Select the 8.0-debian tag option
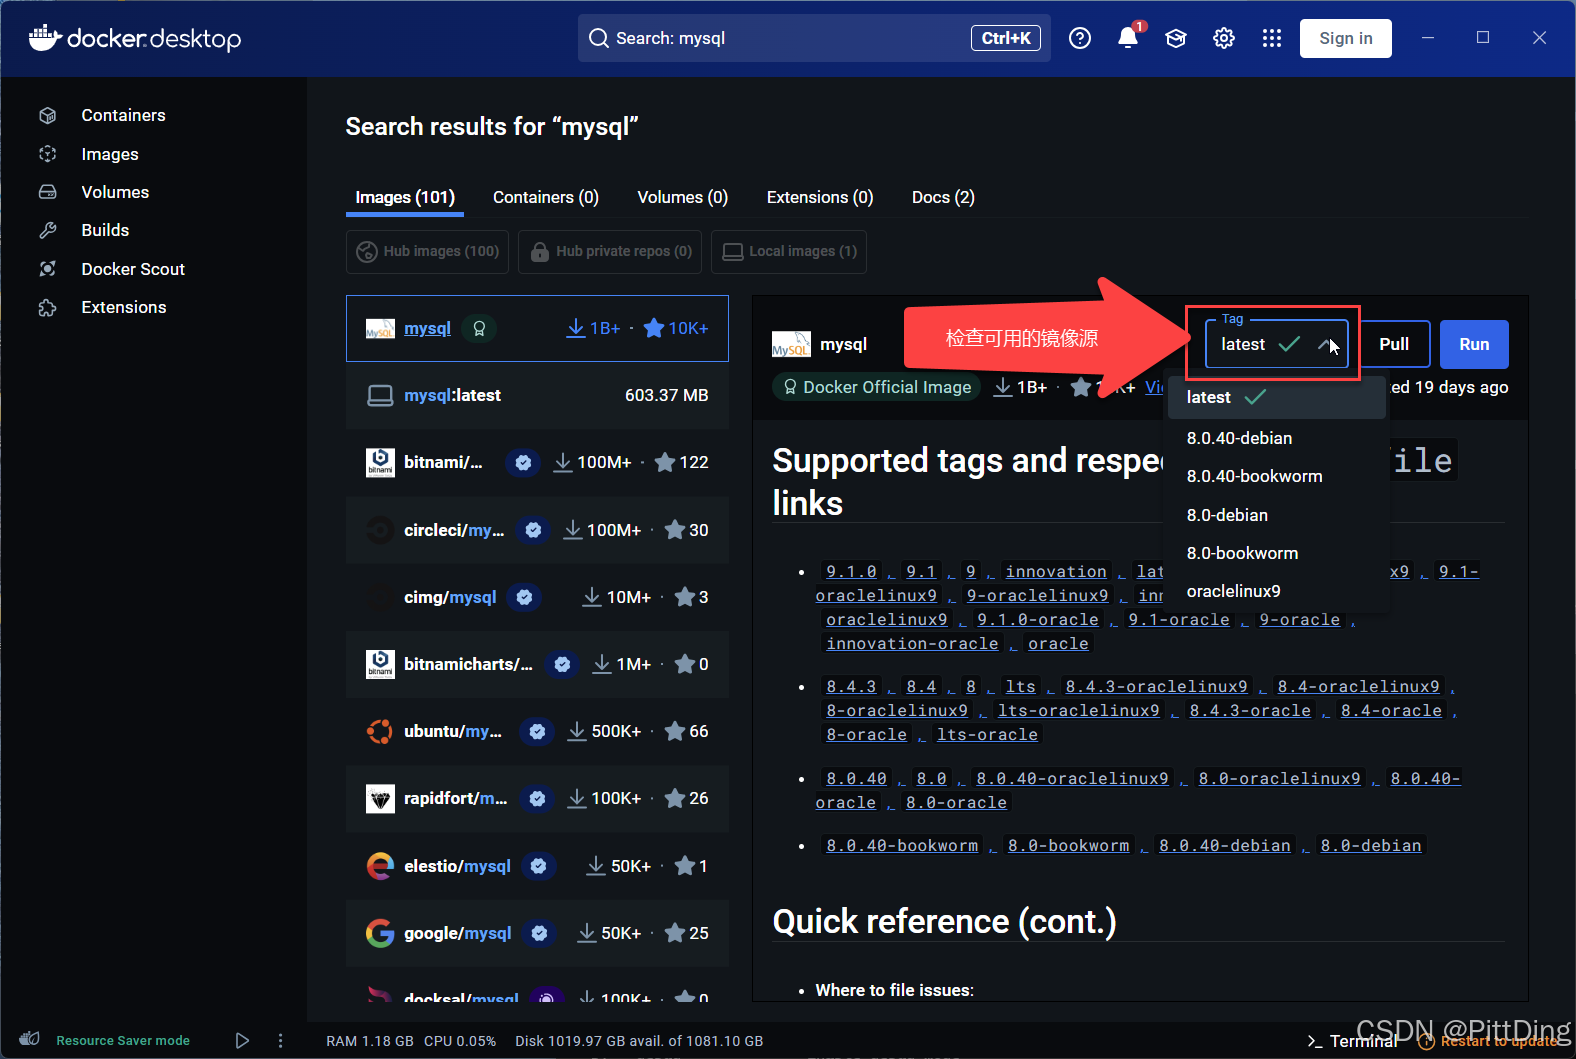The image size is (1576, 1059). click(x=1277, y=515)
